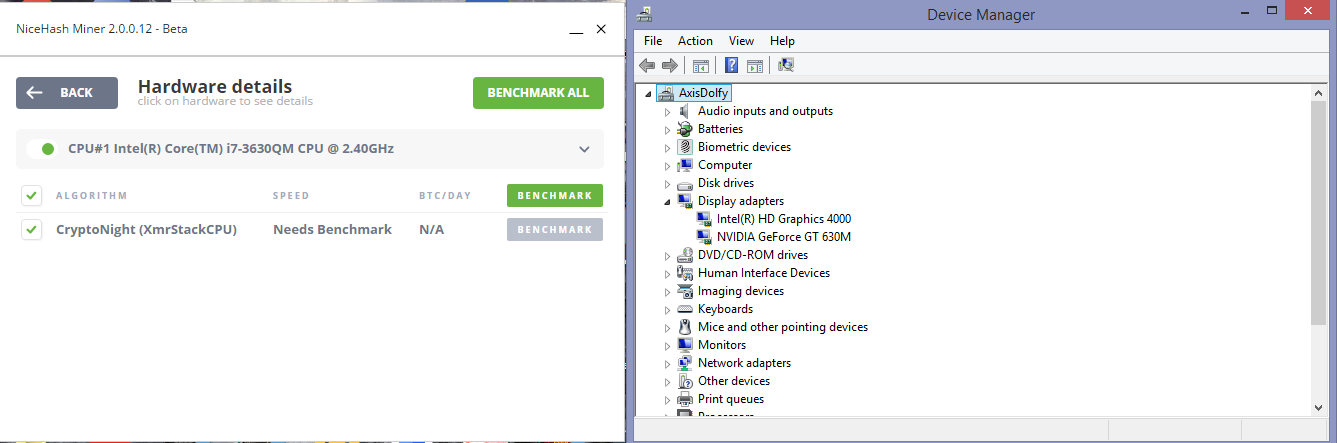1337x443 pixels.
Task: Open the View menu in Device Manager
Action: (x=741, y=41)
